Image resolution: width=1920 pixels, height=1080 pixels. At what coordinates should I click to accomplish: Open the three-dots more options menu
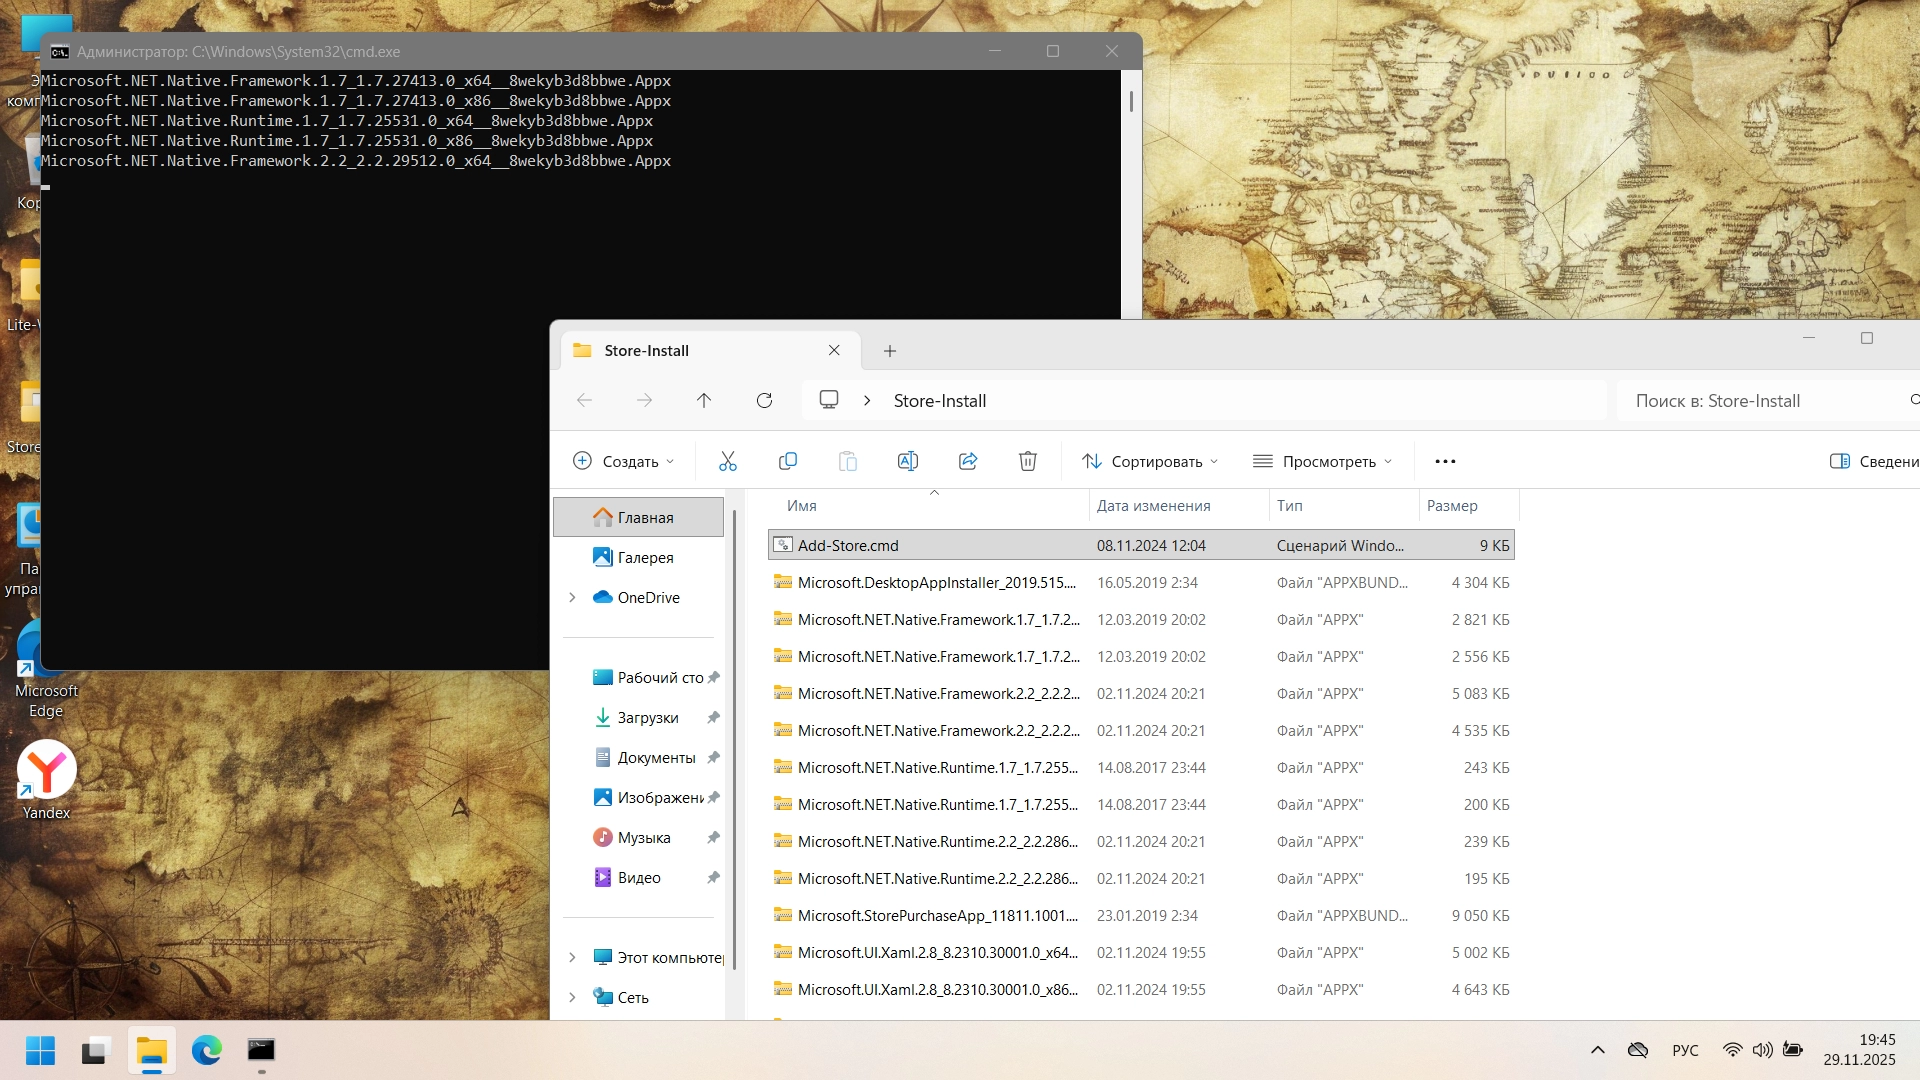[x=1445, y=461]
